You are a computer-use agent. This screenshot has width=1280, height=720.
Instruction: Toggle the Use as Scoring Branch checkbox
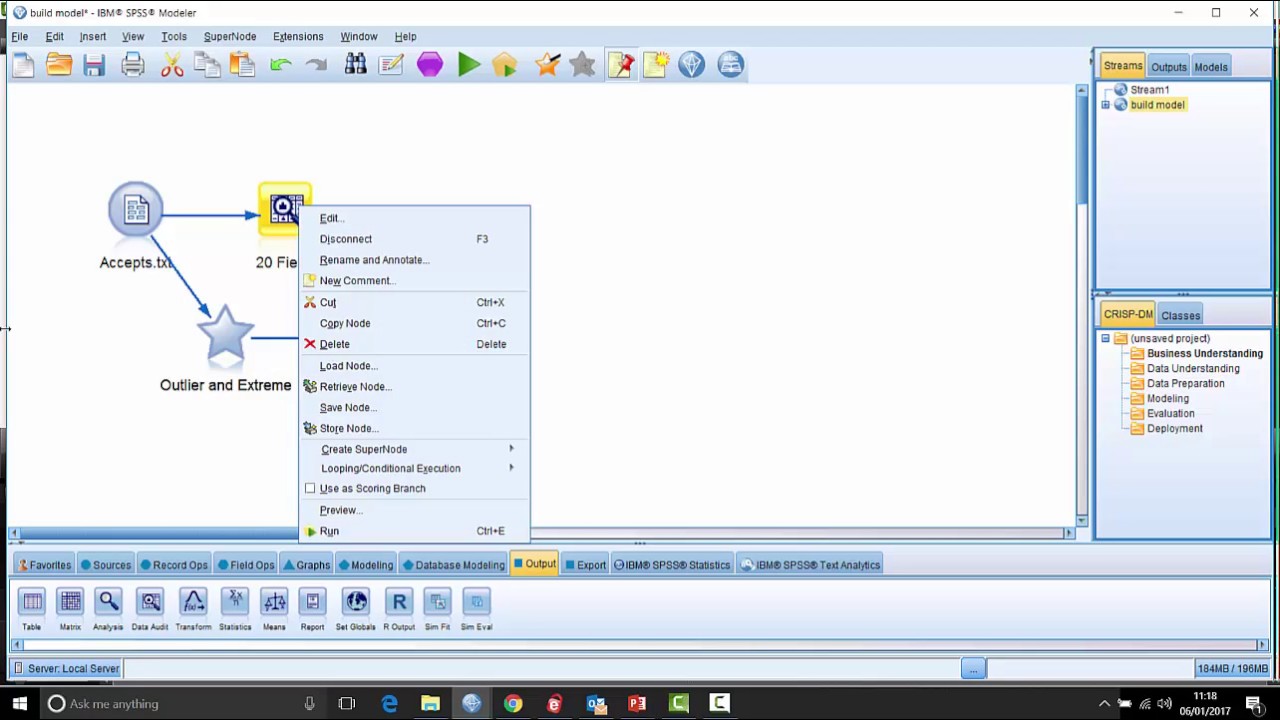(310, 488)
